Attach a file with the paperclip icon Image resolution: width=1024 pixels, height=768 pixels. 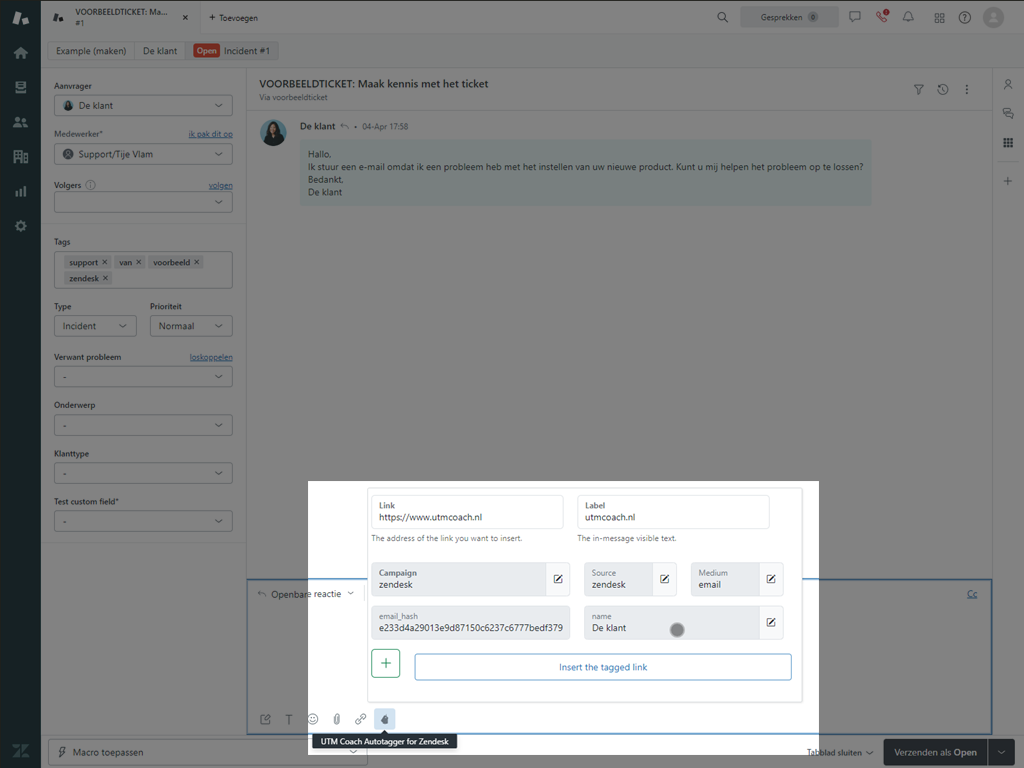pos(337,719)
